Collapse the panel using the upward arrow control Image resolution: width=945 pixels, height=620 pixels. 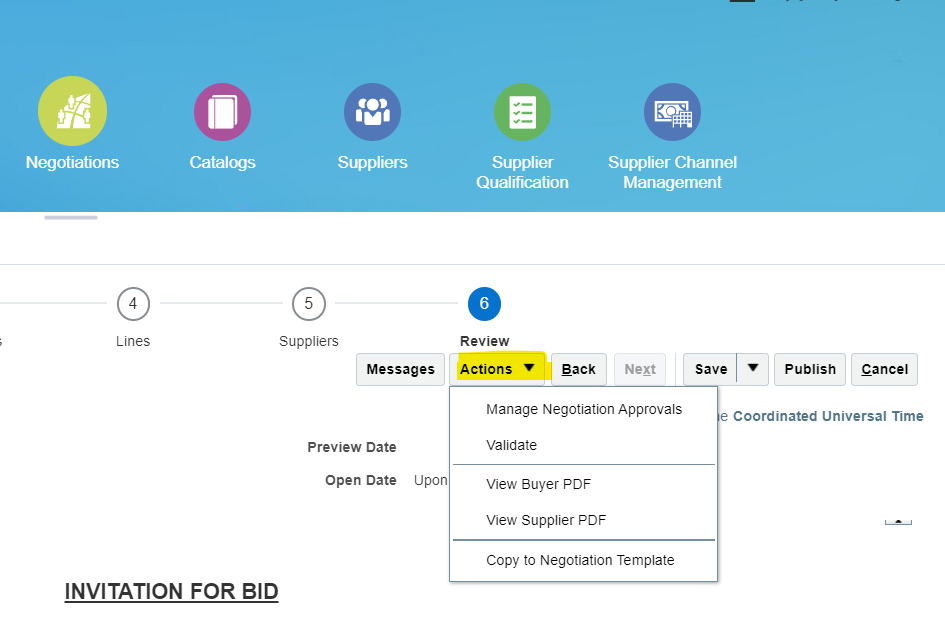tap(898, 519)
